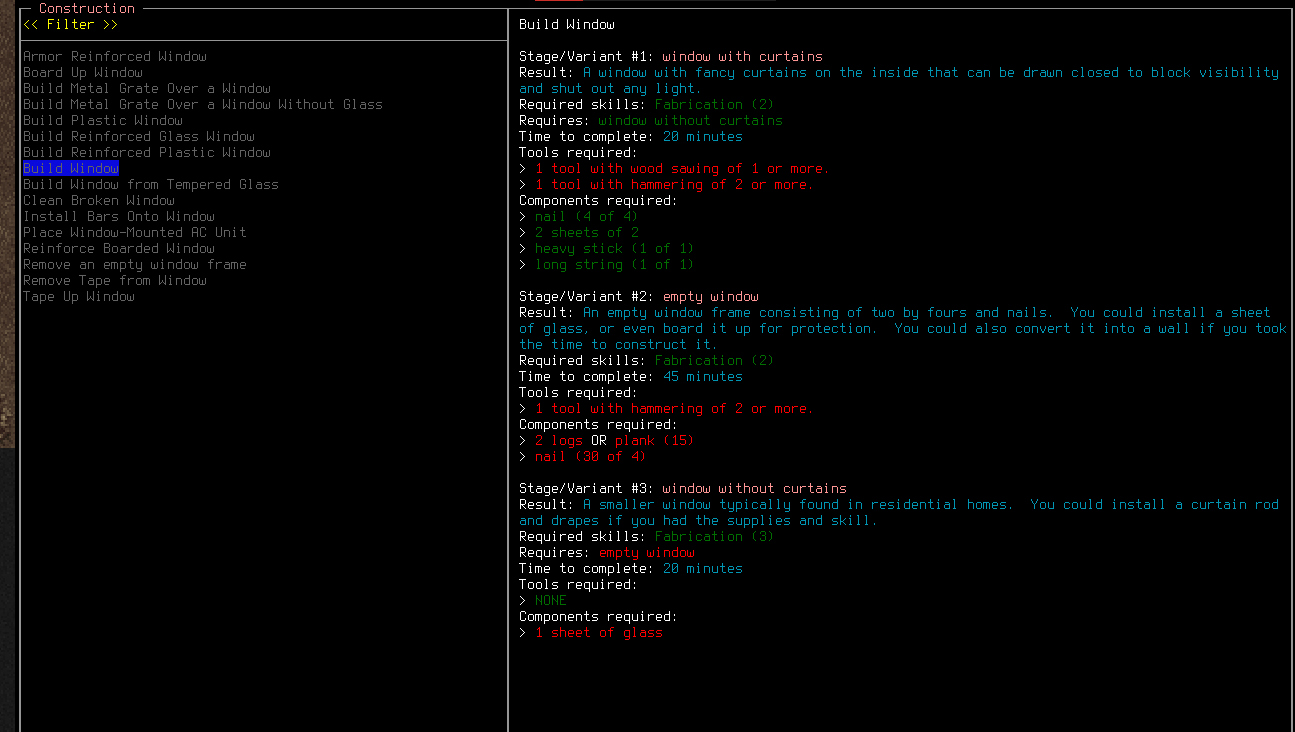Click the 2 sheets of 2 component
This screenshot has height=732, width=1295.
point(587,232)
